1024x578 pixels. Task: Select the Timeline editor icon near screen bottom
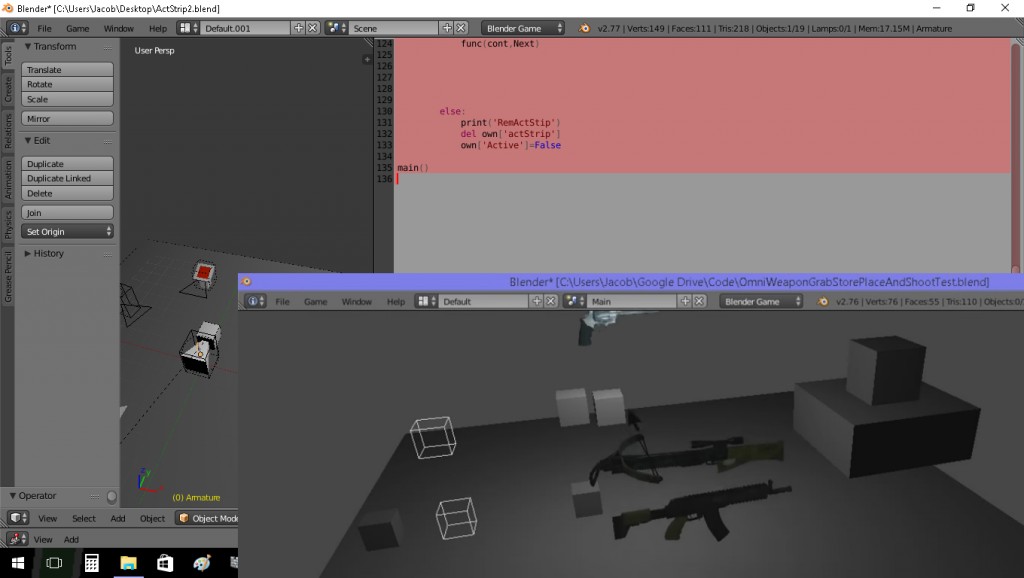[14, 539]
